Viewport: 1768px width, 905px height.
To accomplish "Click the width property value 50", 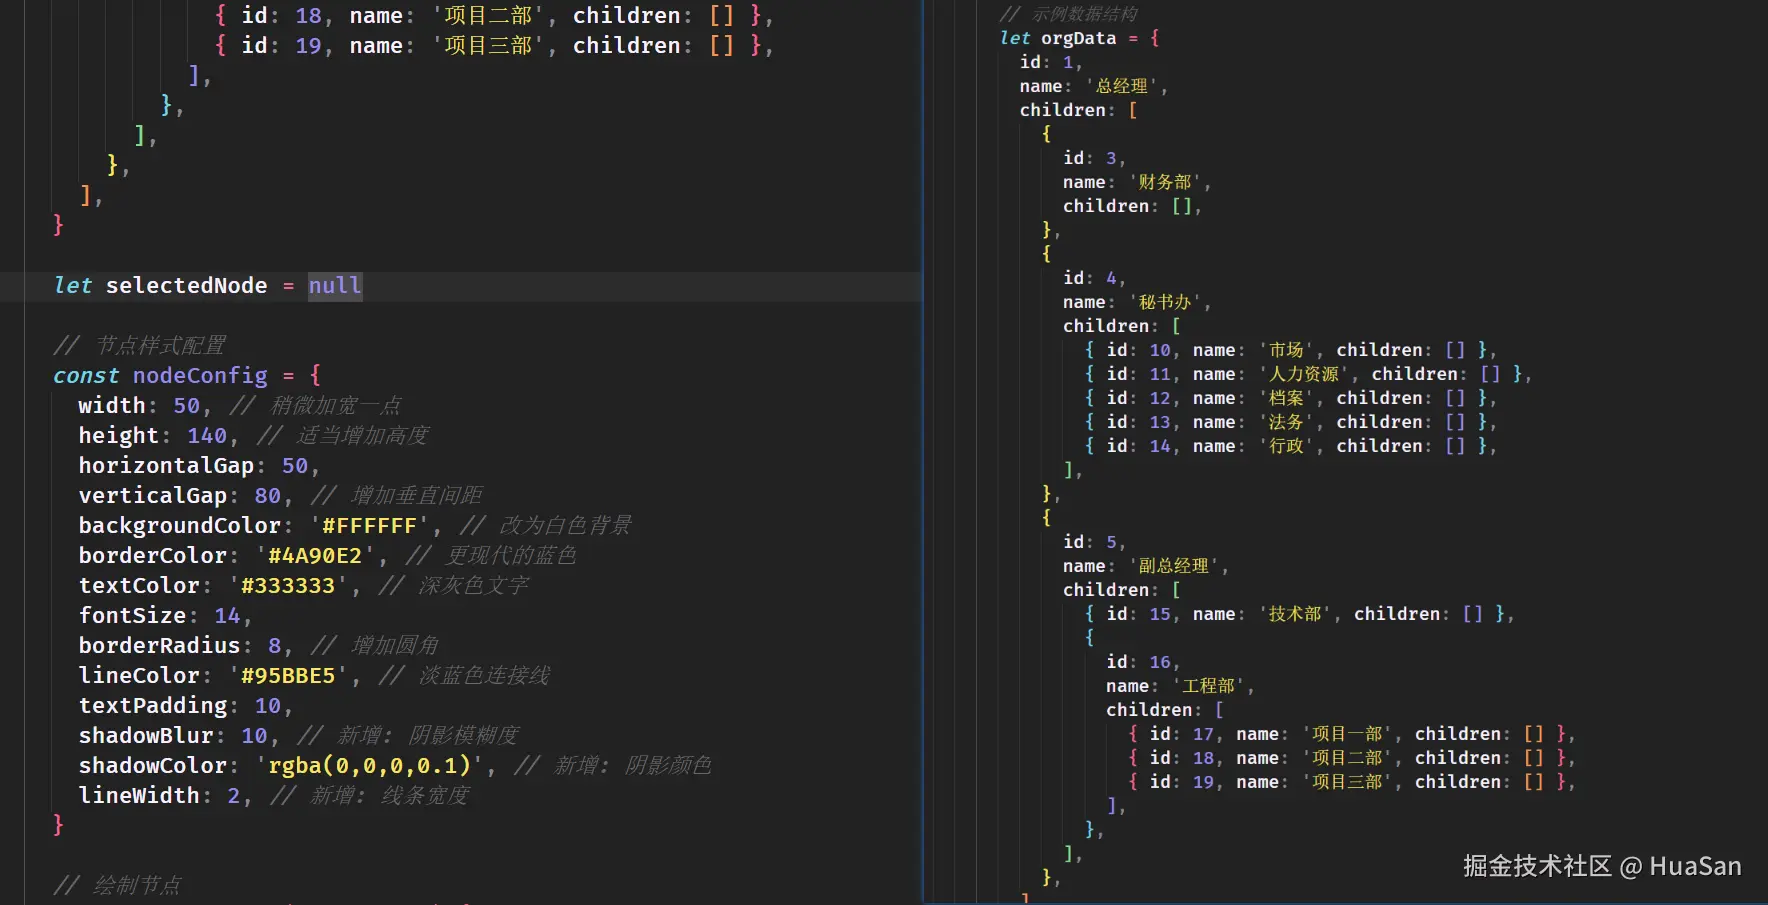I will (186, 406).
